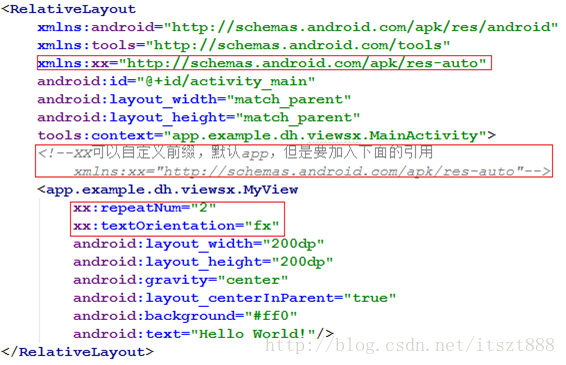Click the xx:textOrientation="fx" attribute

click(x=176, y=226)
